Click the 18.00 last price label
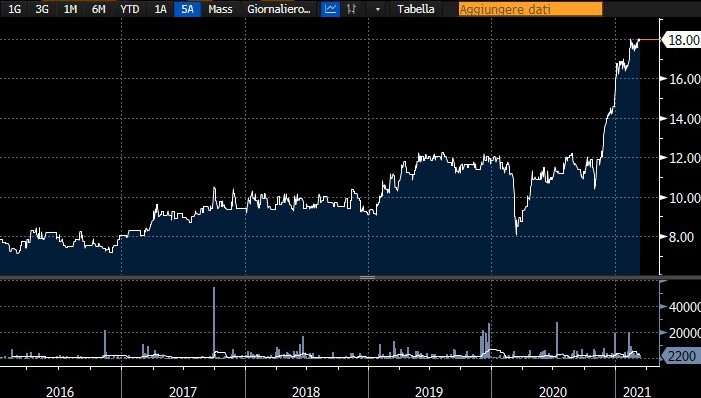701x398 pixels. (681, 40)
